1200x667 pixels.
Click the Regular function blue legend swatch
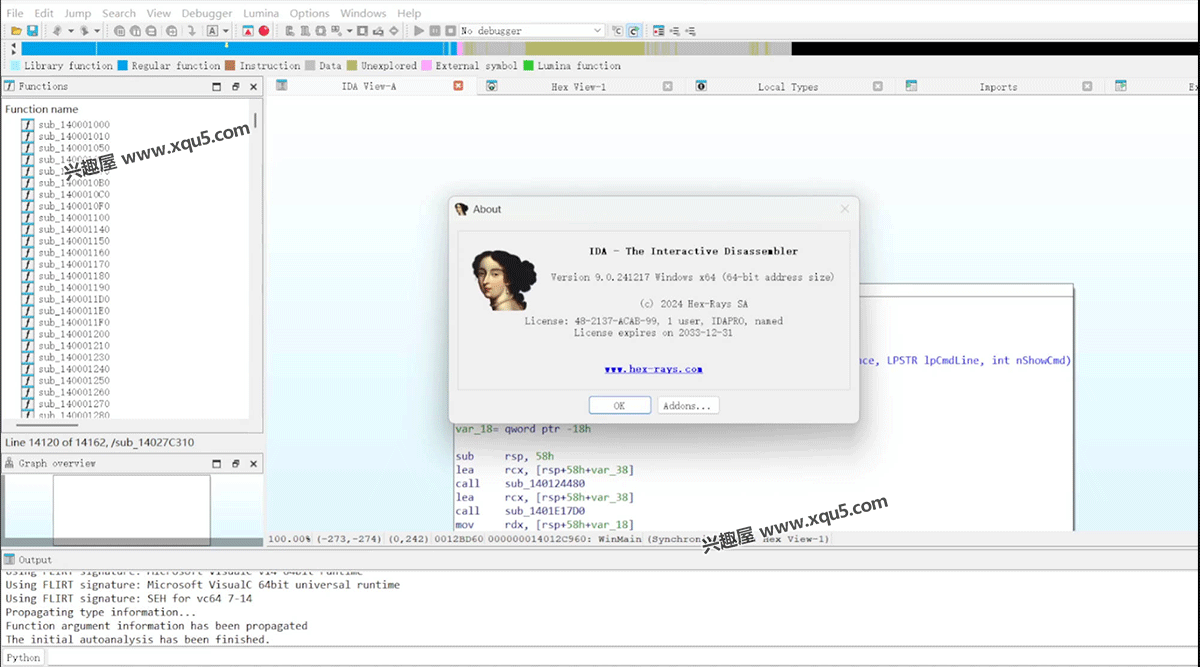(x=122, y=66)
